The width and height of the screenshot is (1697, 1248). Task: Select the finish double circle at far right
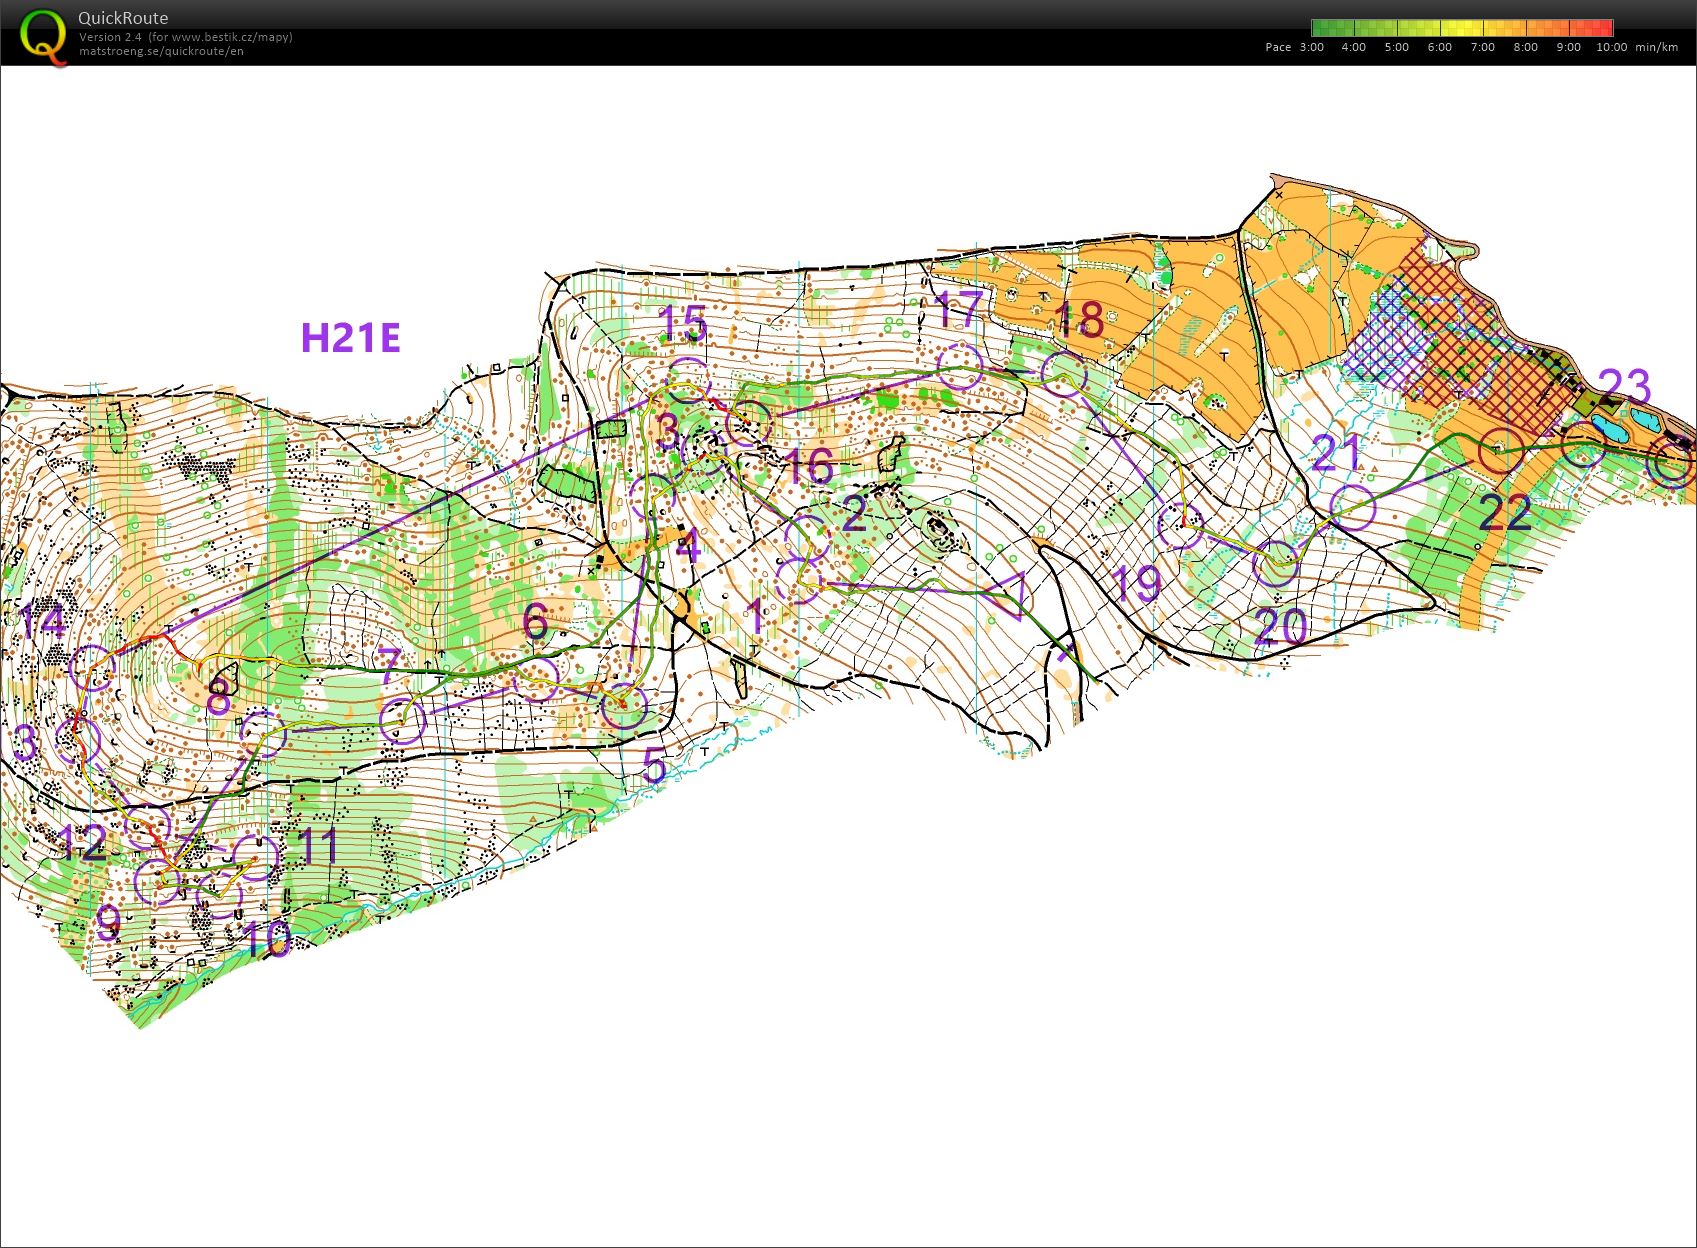click(x=1671, y=462)
